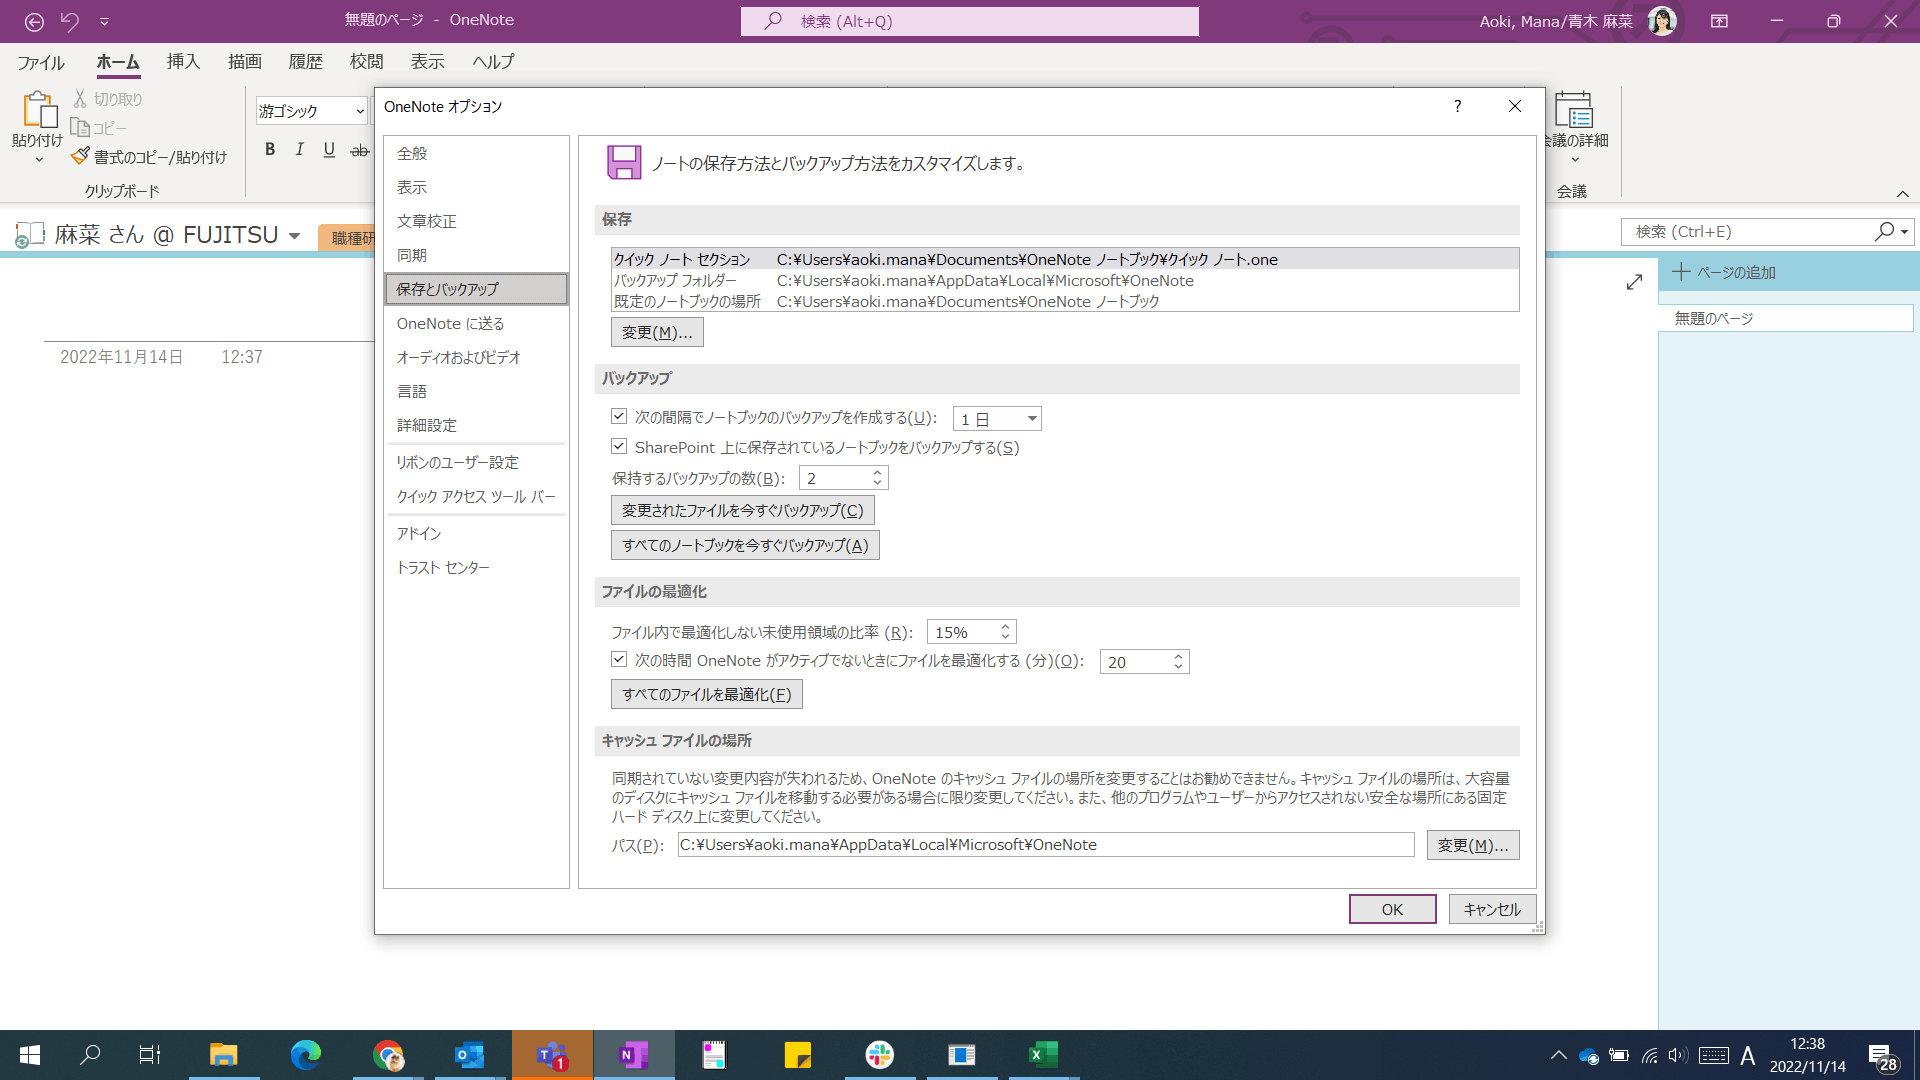
Task: Open the font name 游ゴシック dropdown
Action: coord(360,111)
